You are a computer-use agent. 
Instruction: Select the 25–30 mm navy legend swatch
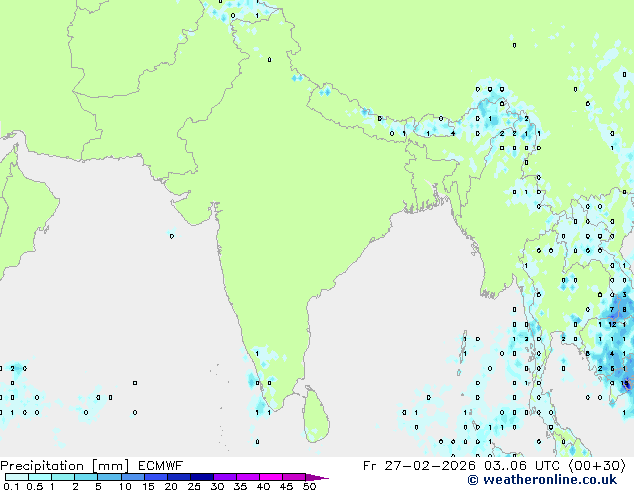(201, 477)
